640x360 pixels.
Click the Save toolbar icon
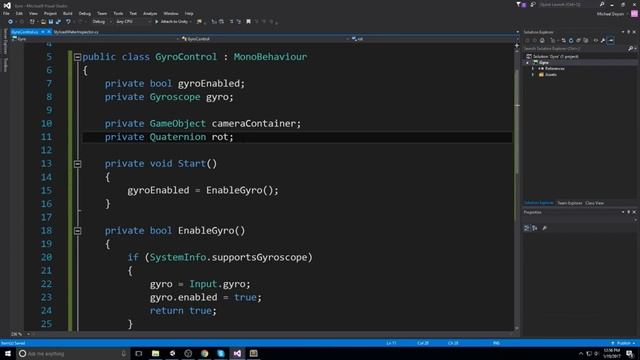coord(51,22)
